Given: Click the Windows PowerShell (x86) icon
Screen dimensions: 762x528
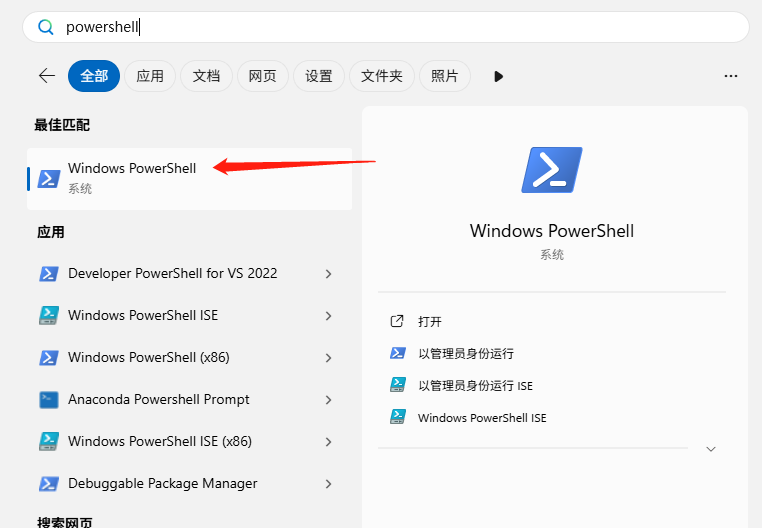Looking at the screenshot, I should [x=49, y=358].
